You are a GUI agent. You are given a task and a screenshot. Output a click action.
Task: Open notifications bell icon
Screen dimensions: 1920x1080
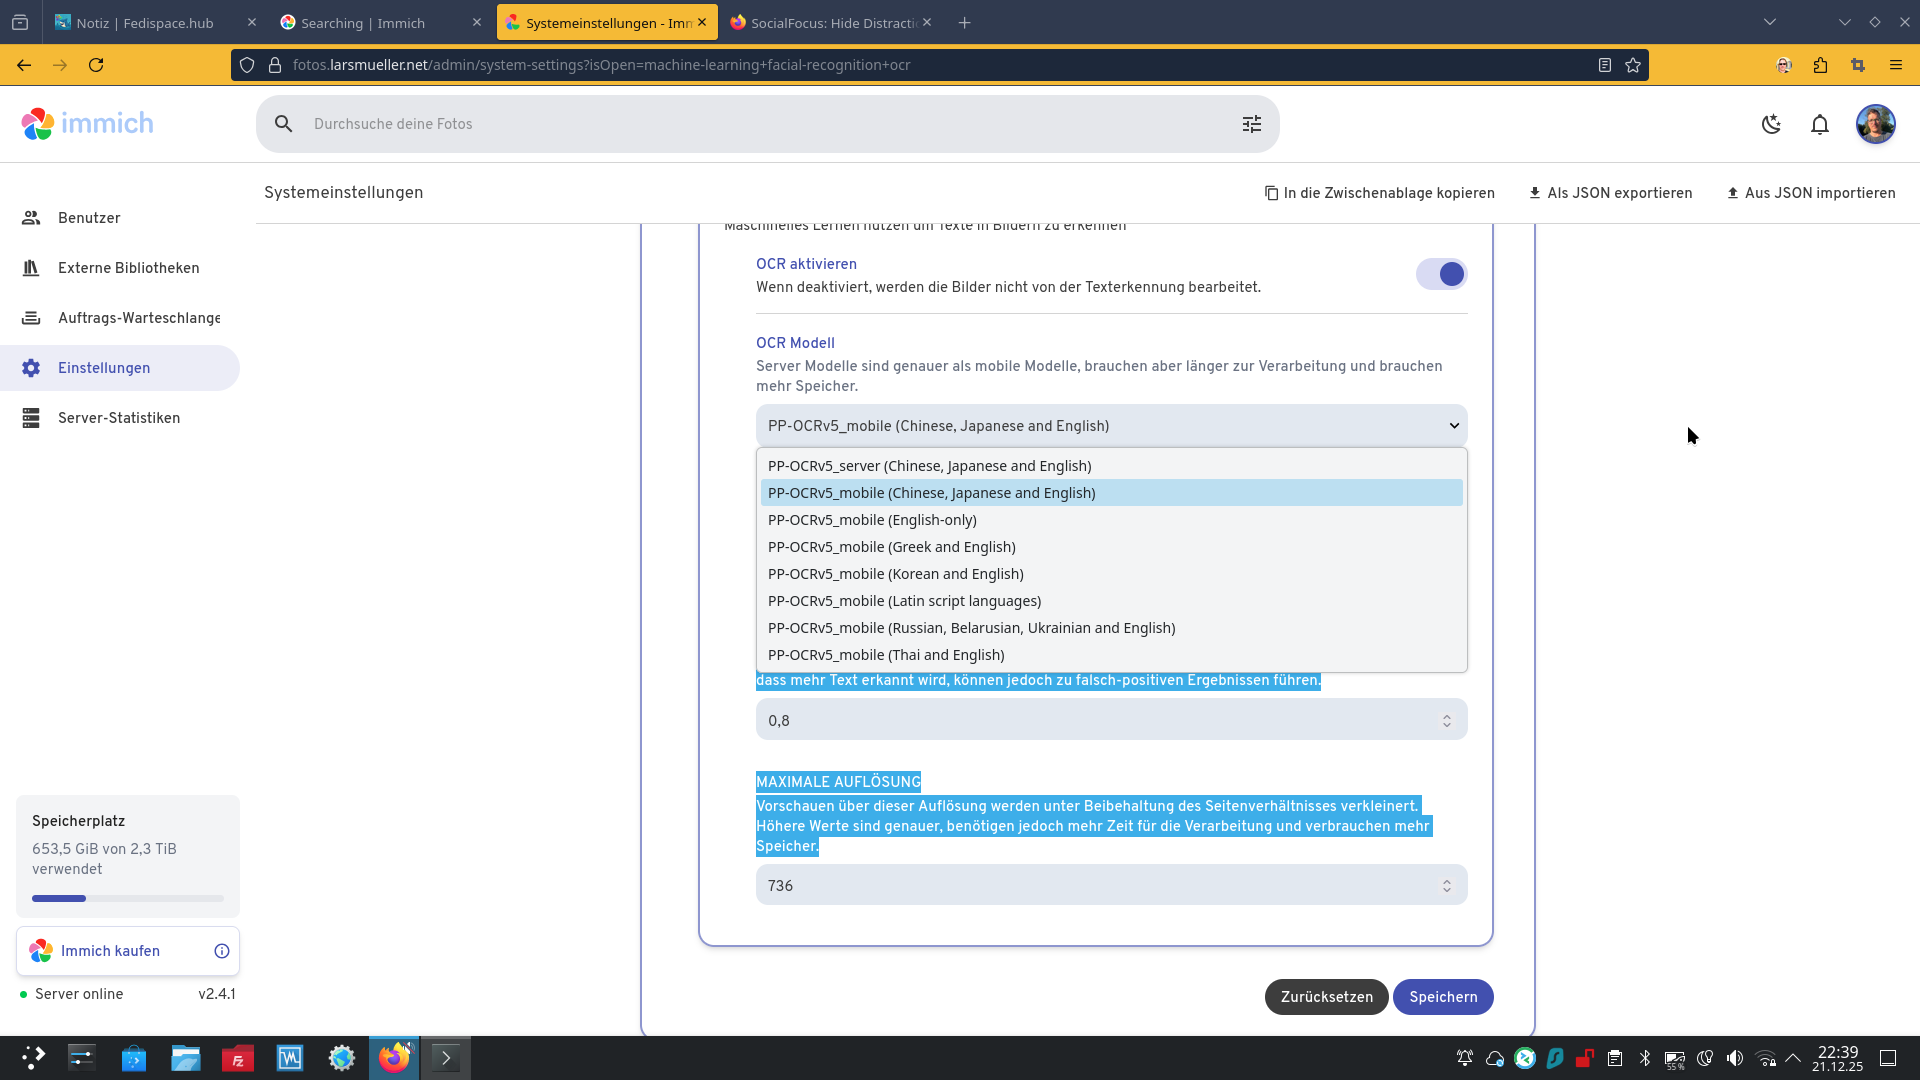pyautogui.click(x=1820, y=124)
